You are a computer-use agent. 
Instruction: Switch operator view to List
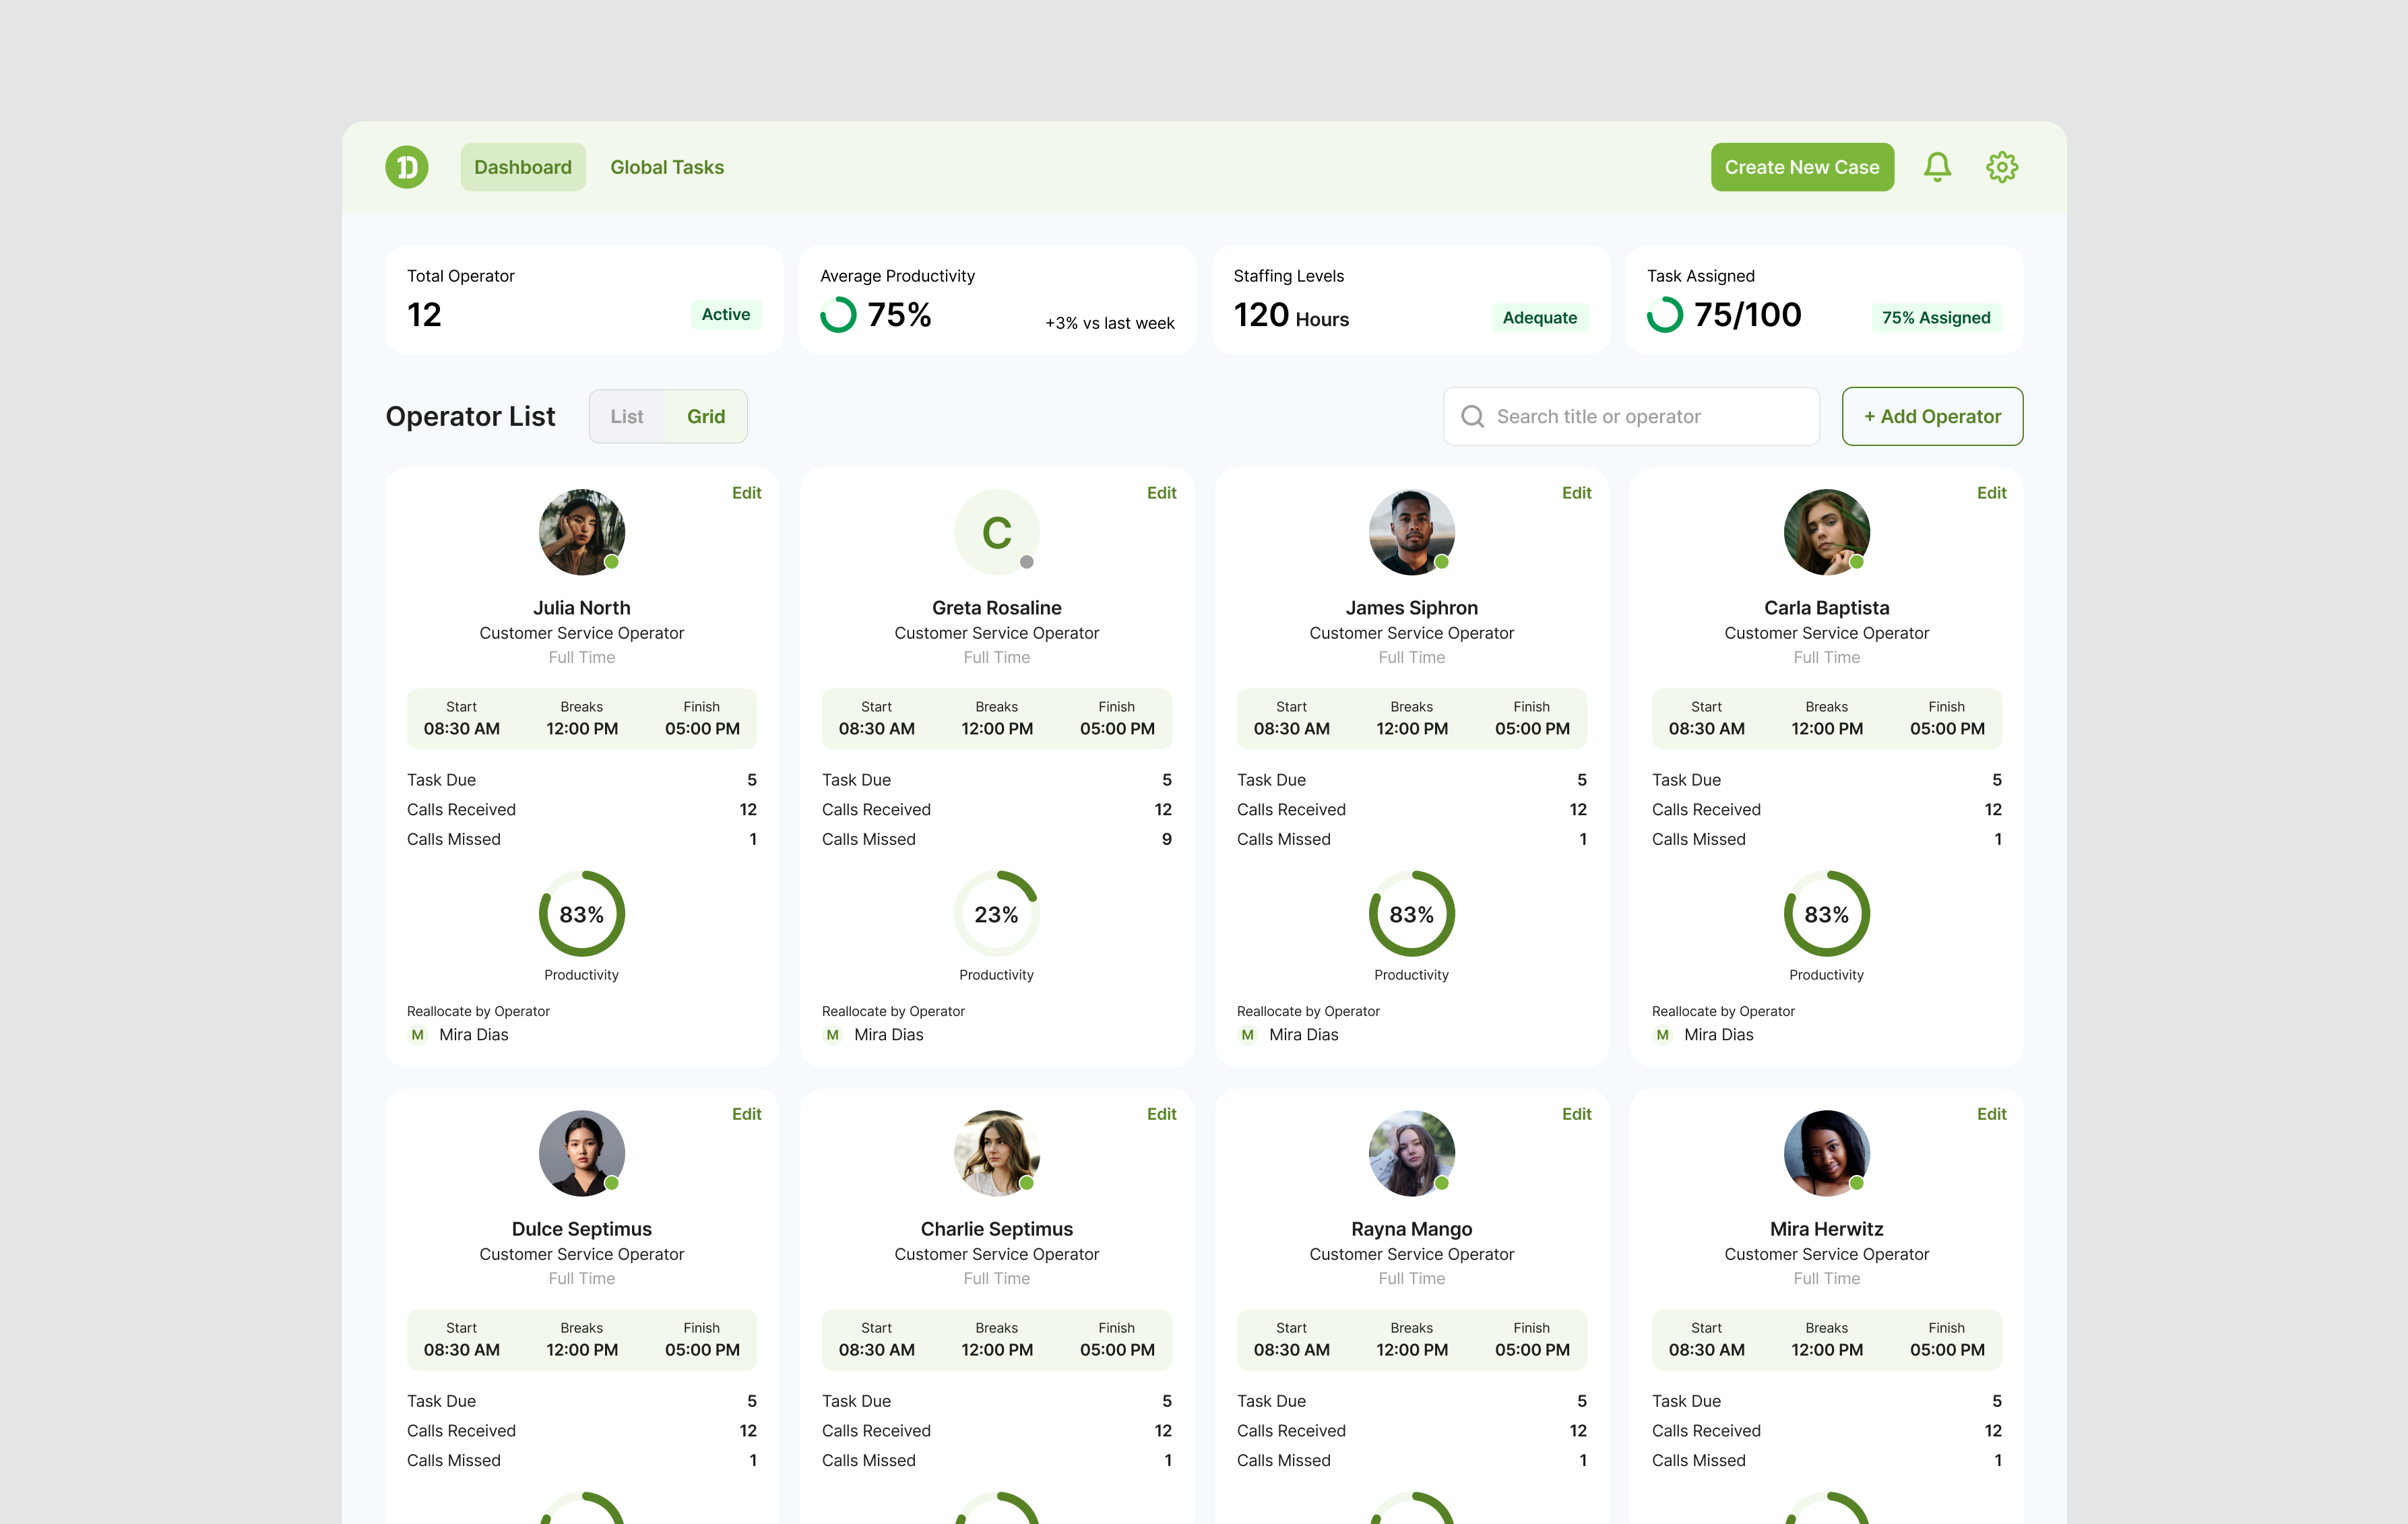pos(627,416)
